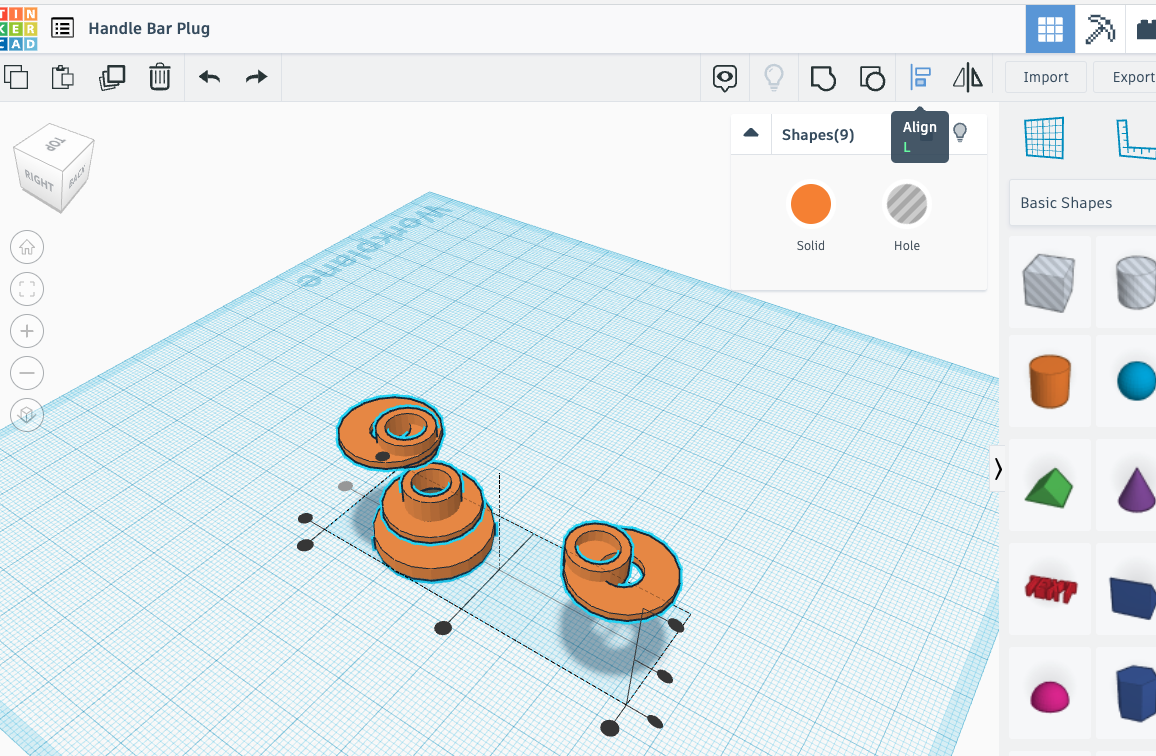
Task: Select the Cylinder hole shape
Action: click(1135, 282)
